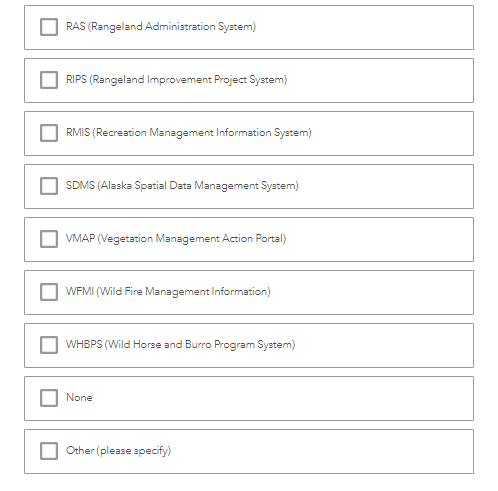Click the VMAP option label text
This screenshot has width=498, height=491.
[x=176, y=239]
